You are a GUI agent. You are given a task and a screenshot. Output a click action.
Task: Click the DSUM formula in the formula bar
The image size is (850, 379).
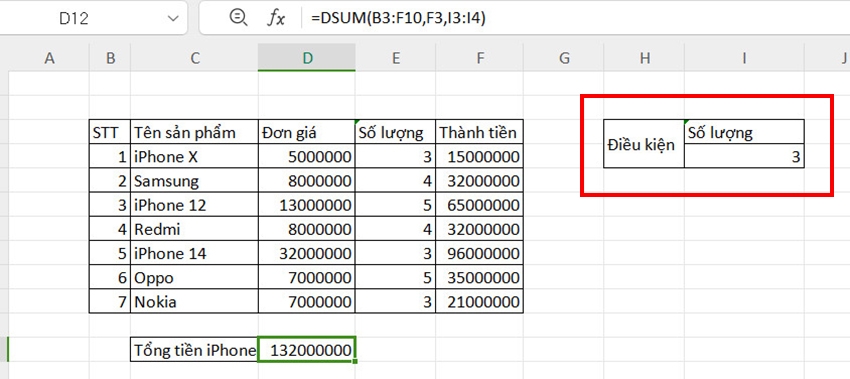click(x=398, y=18)
